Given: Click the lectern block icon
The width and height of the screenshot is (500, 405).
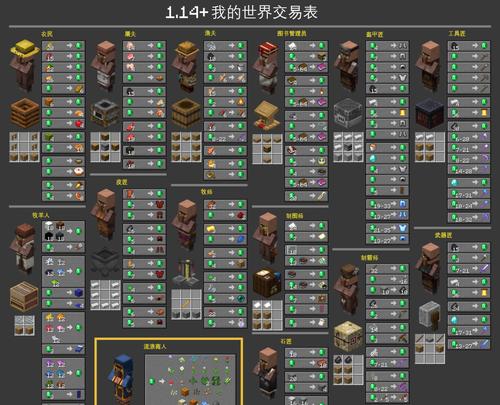Looking at the screenshot, I should 267,115.
